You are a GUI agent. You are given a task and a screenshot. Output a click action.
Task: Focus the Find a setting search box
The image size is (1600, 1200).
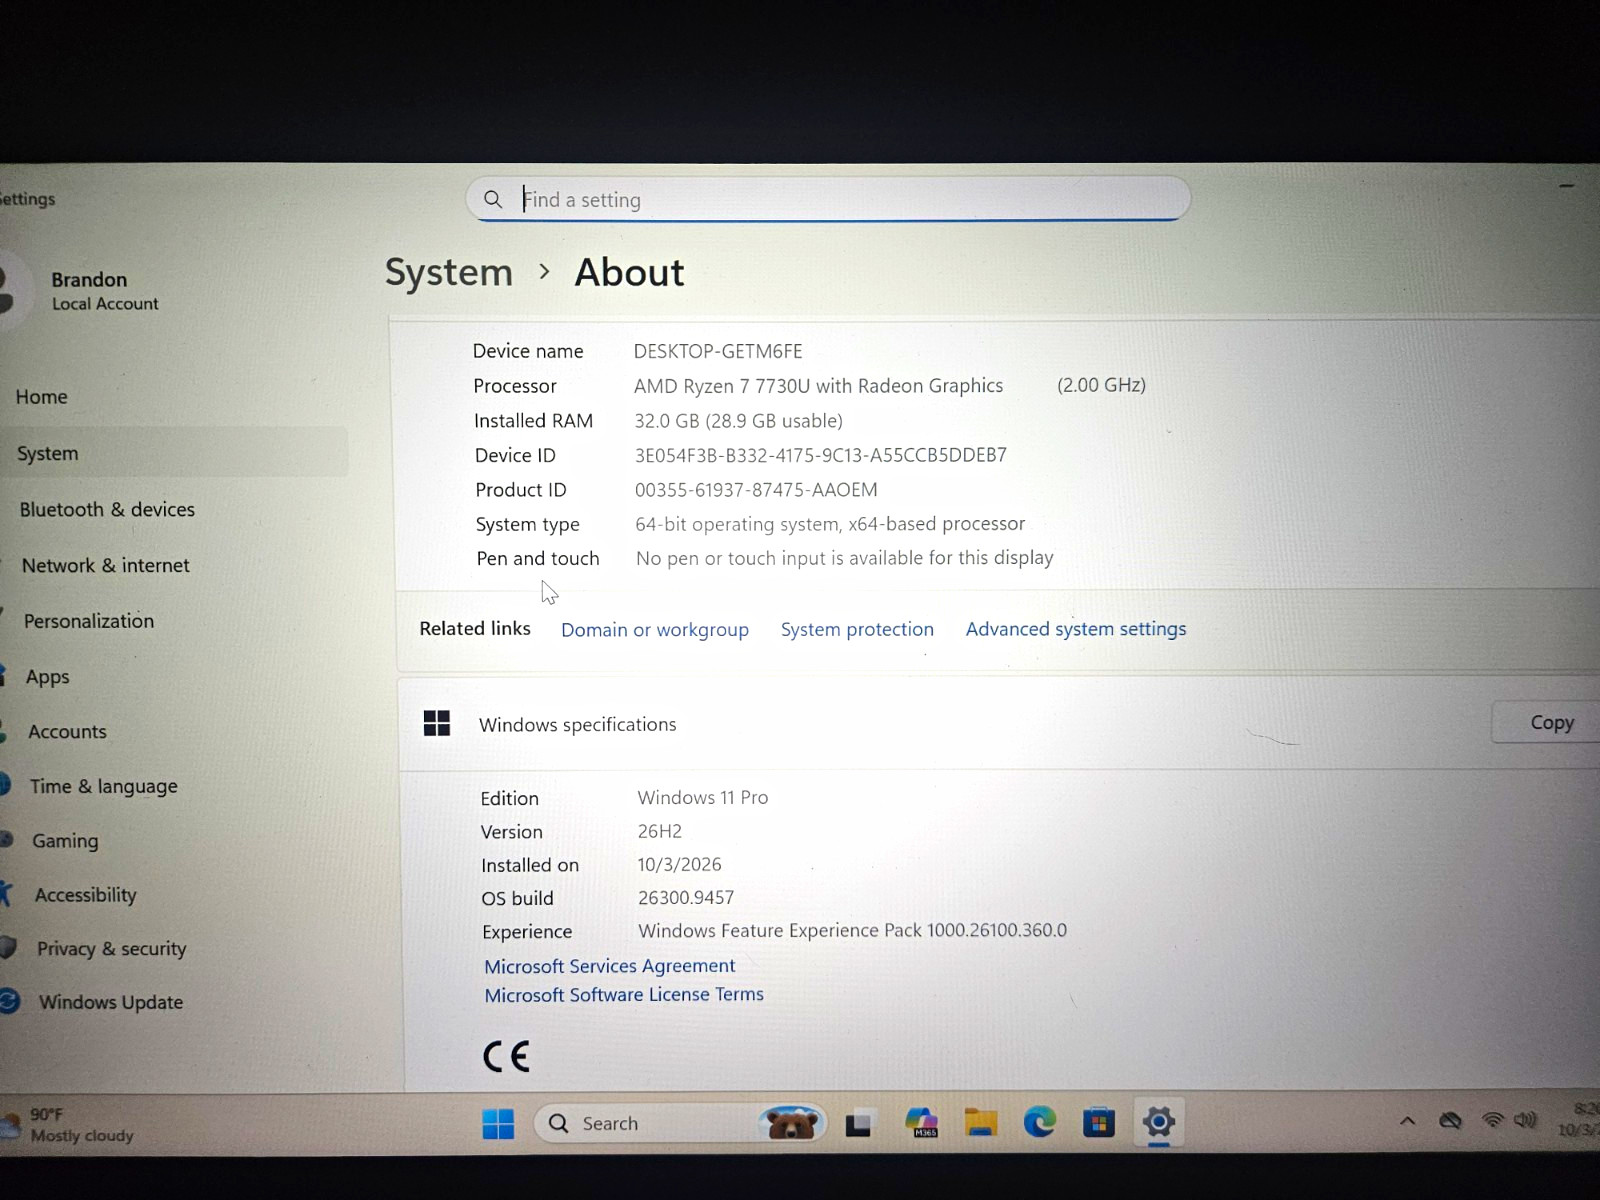tap(828, 199)
